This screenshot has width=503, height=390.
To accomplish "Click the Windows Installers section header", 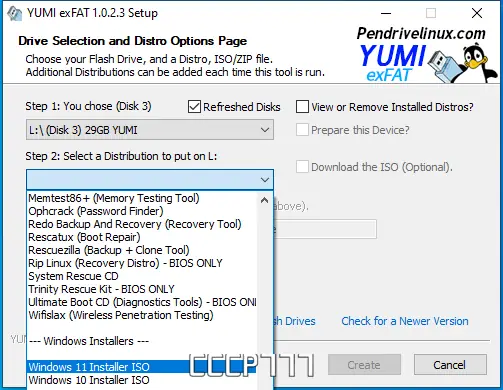I will click(x=143, y=341).
